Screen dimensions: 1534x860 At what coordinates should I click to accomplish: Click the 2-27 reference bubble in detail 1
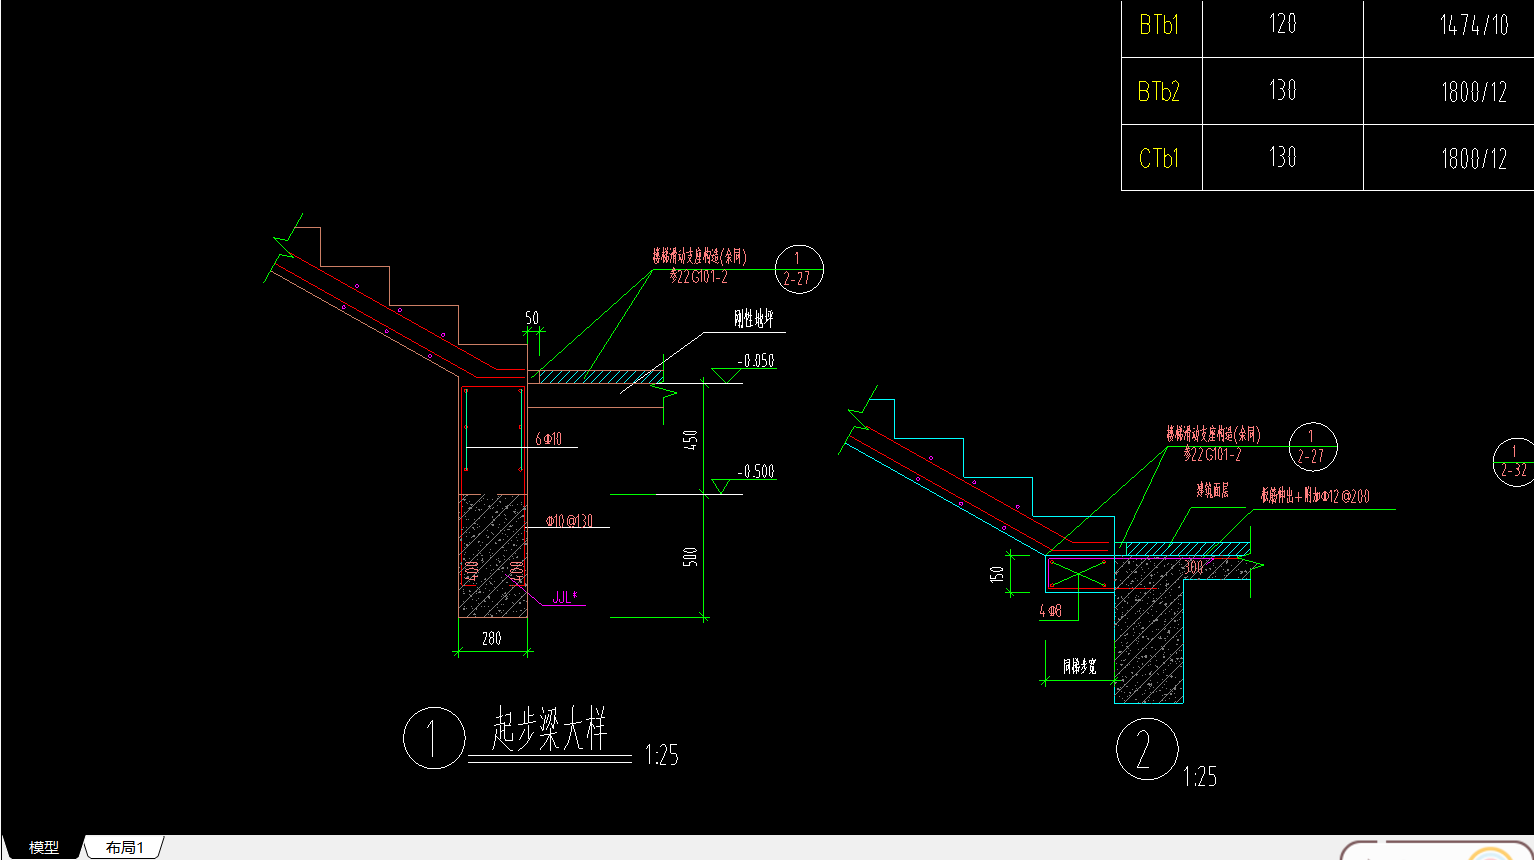[797, 269]
